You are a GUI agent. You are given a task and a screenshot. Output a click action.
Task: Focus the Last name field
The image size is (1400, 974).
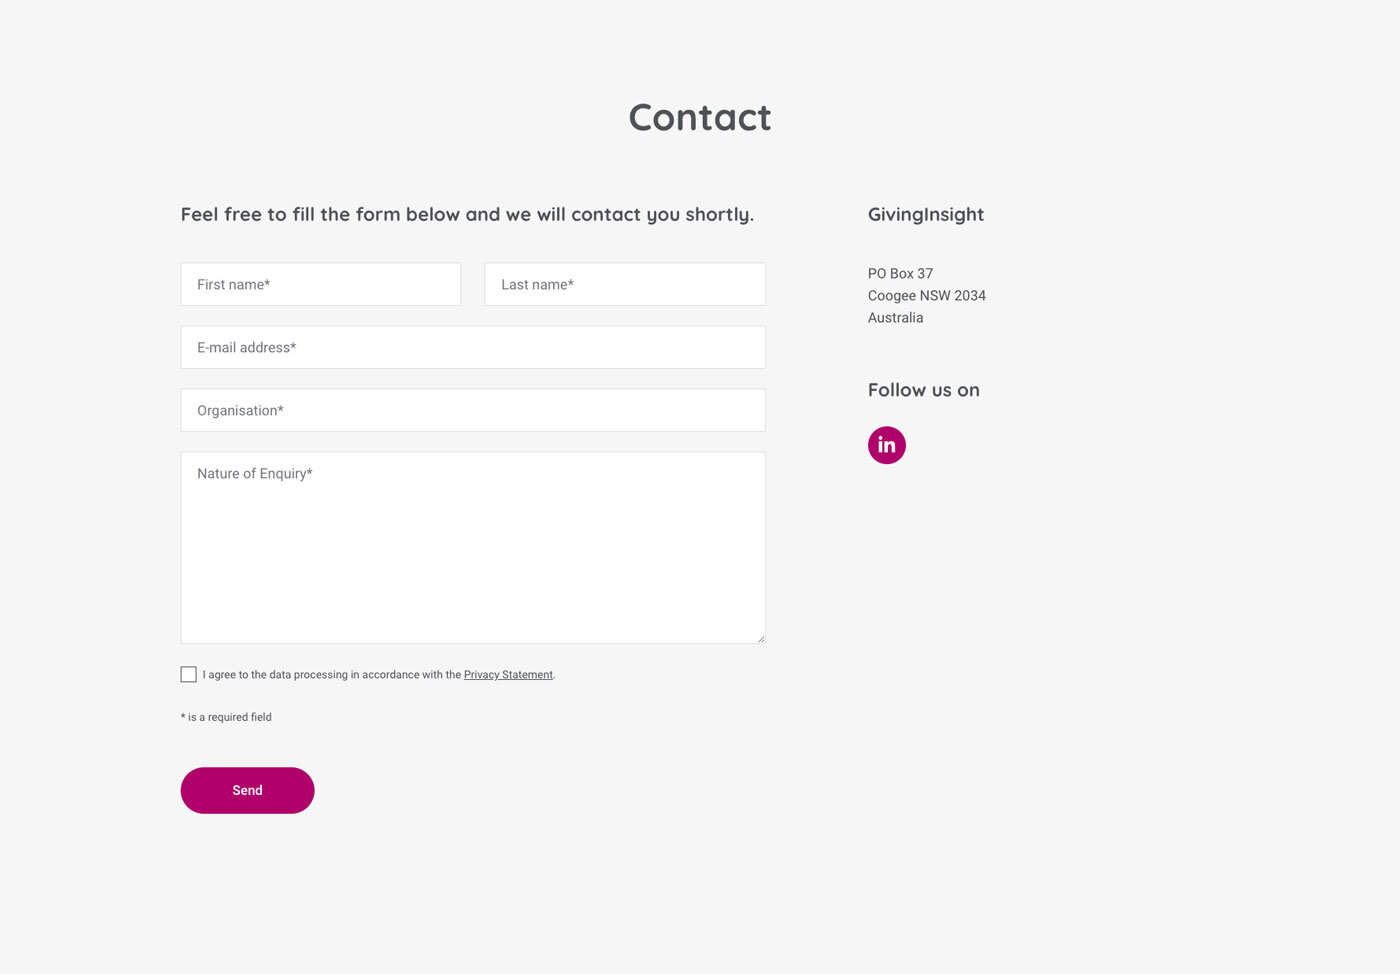click(625, 284)
